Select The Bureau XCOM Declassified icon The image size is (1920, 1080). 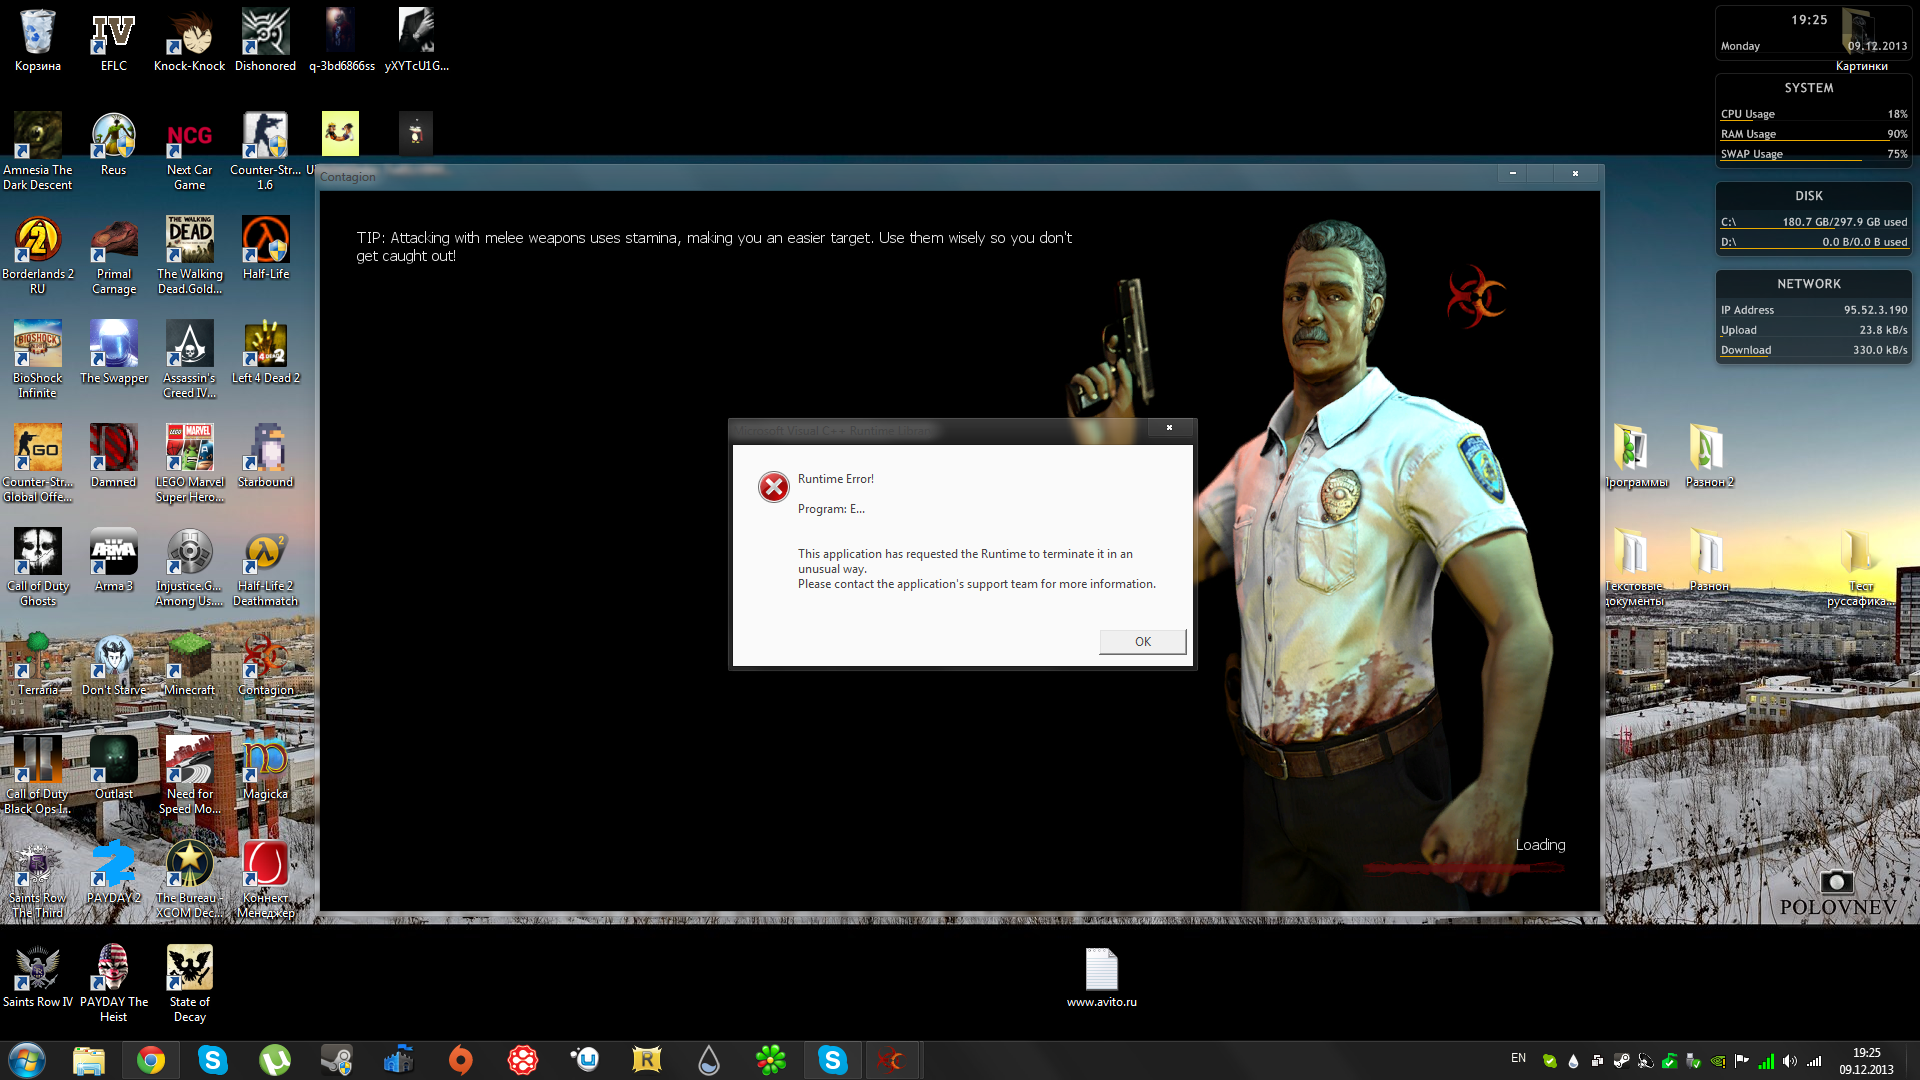point(190,878)
